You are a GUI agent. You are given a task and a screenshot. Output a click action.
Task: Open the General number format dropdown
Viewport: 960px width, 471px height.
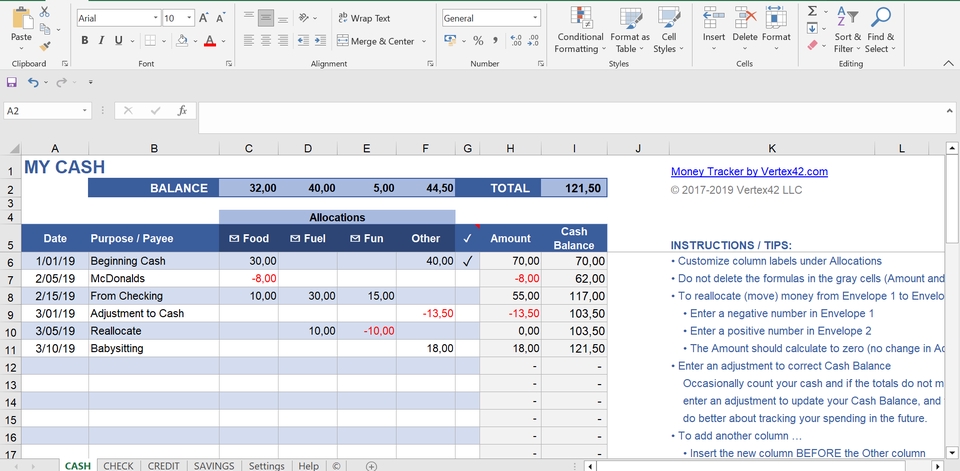pos(536,18)
